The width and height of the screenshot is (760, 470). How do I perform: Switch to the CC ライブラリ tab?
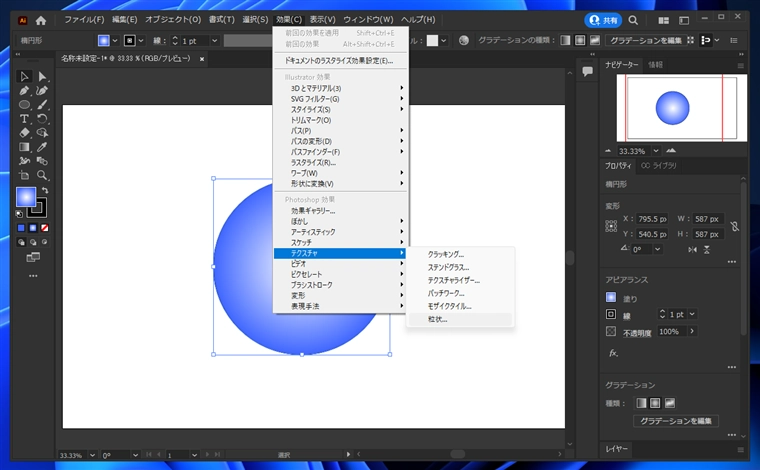click(658, 166)
